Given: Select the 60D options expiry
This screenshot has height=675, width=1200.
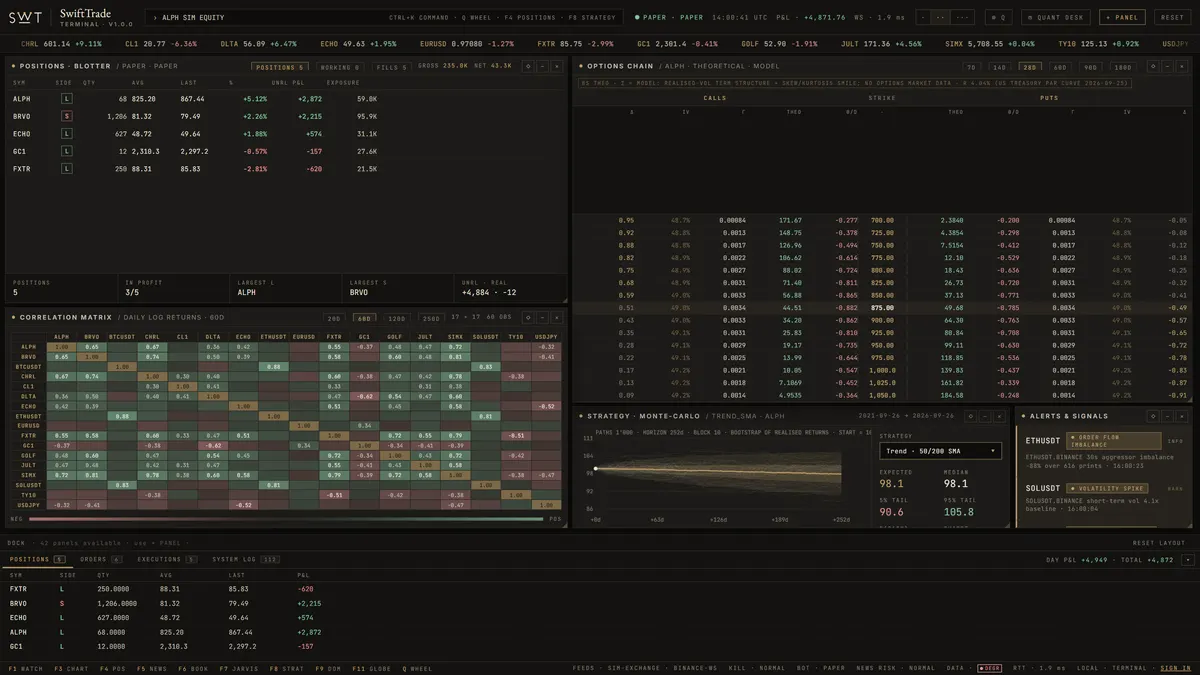Looking at the screenshot, I should click(x=1061, y=66).
